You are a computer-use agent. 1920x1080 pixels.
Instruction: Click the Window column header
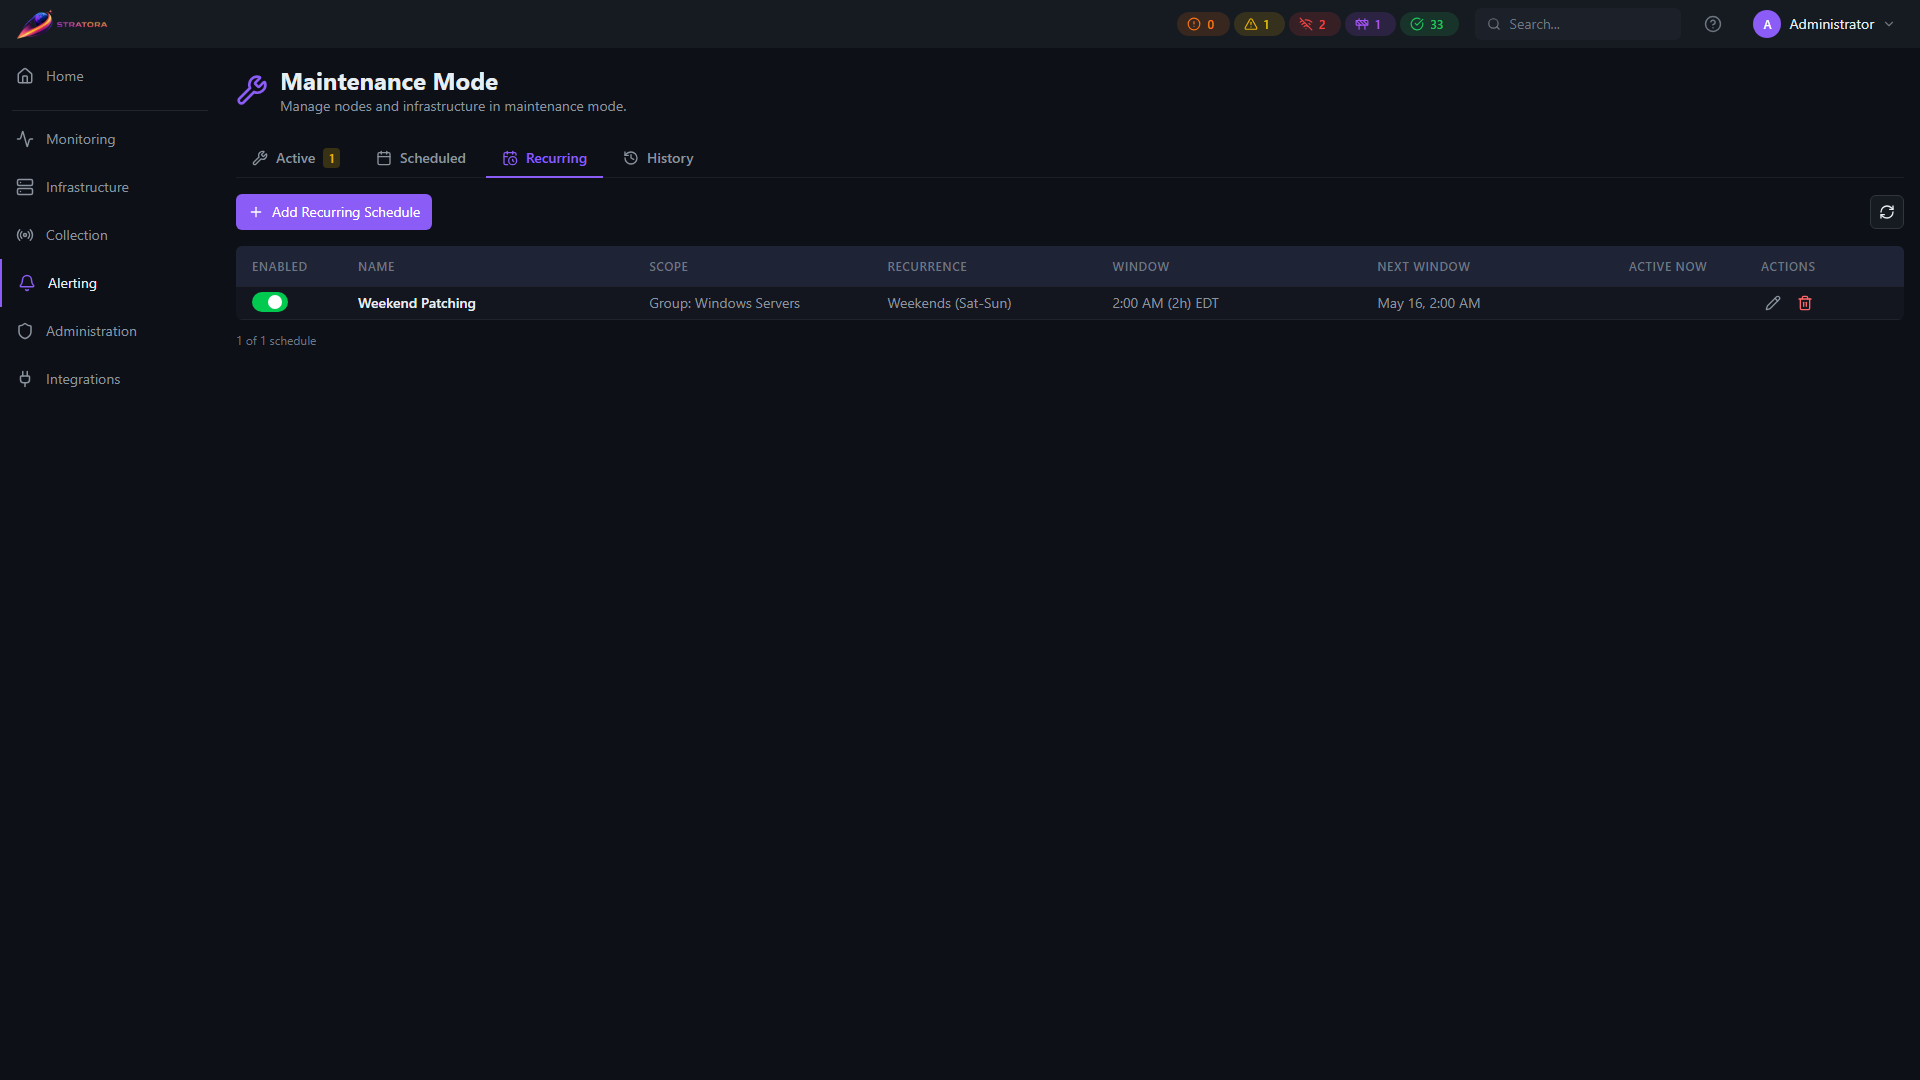click(1141, 267)
